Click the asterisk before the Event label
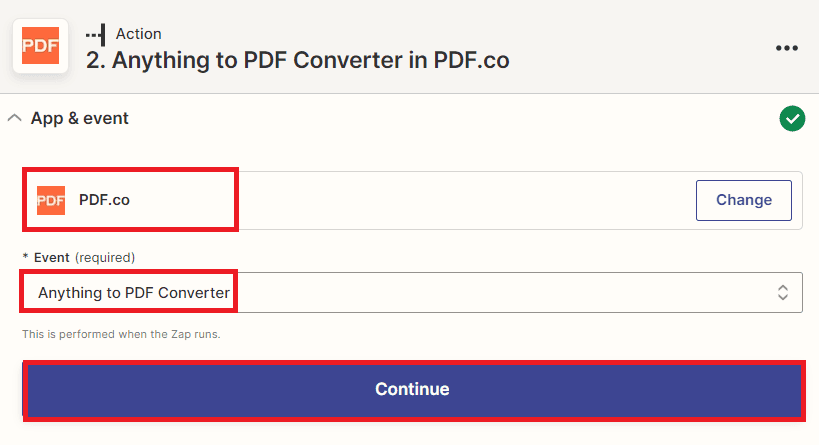 click(x=25, y=257)
